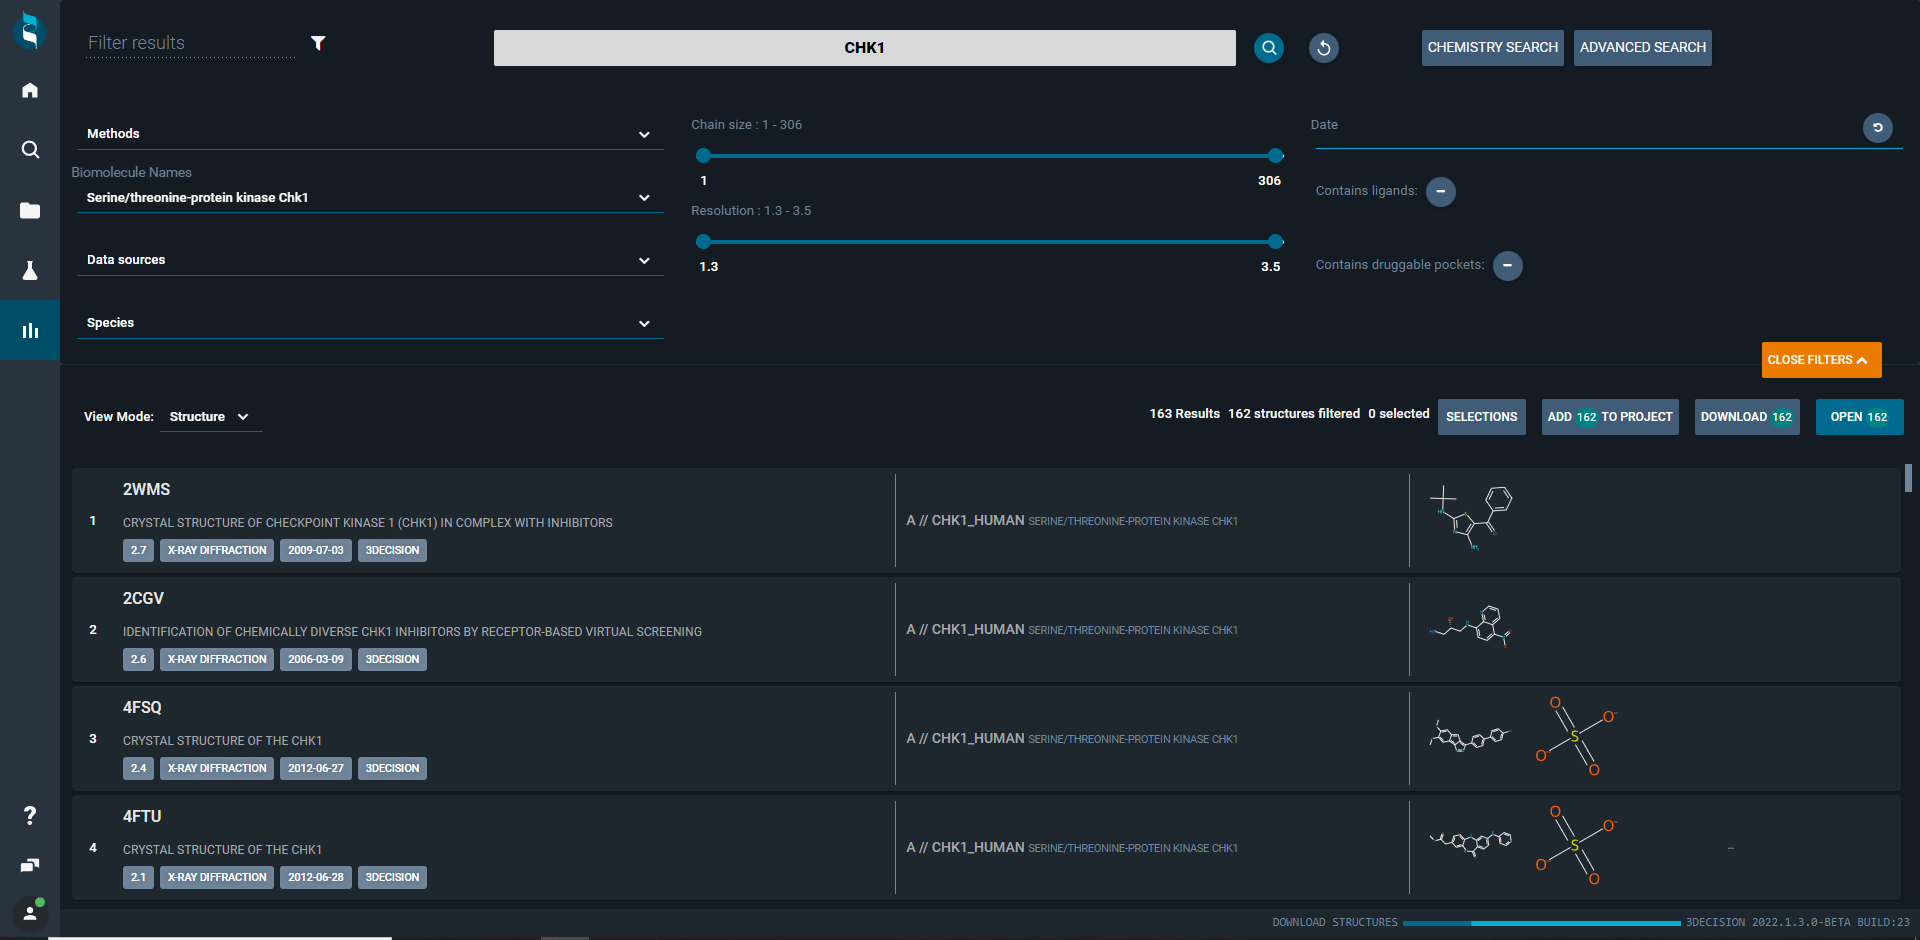The height and width of the screenshot is (940, 1920).
Task: Click 2009-07-03 date tag
Action: pos(316,551)
